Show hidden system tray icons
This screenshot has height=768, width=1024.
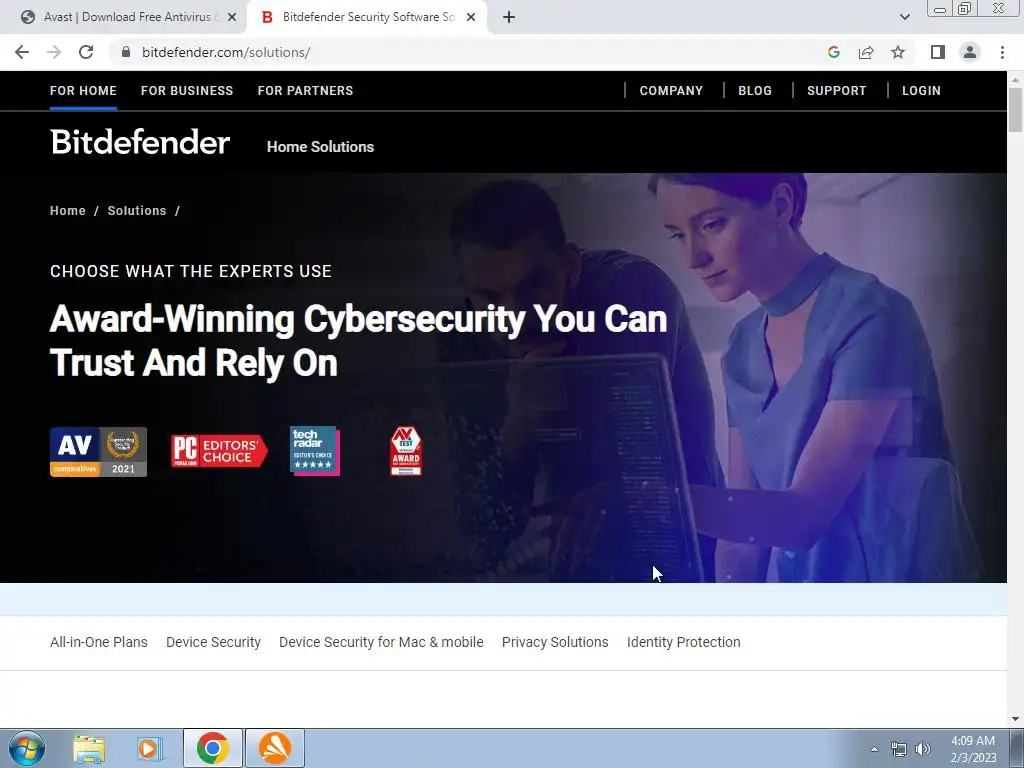pos(874,749)
